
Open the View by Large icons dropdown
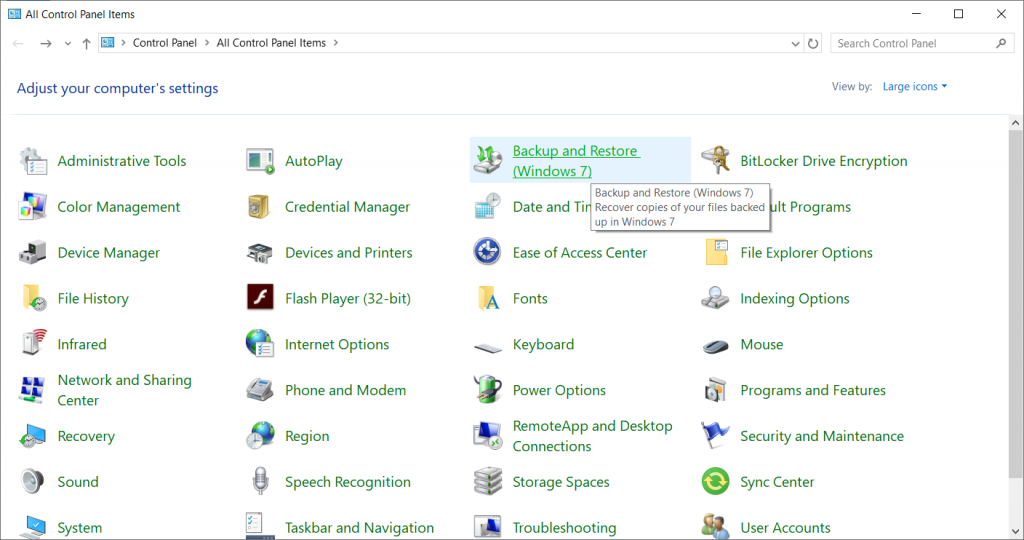pos(914,86)
